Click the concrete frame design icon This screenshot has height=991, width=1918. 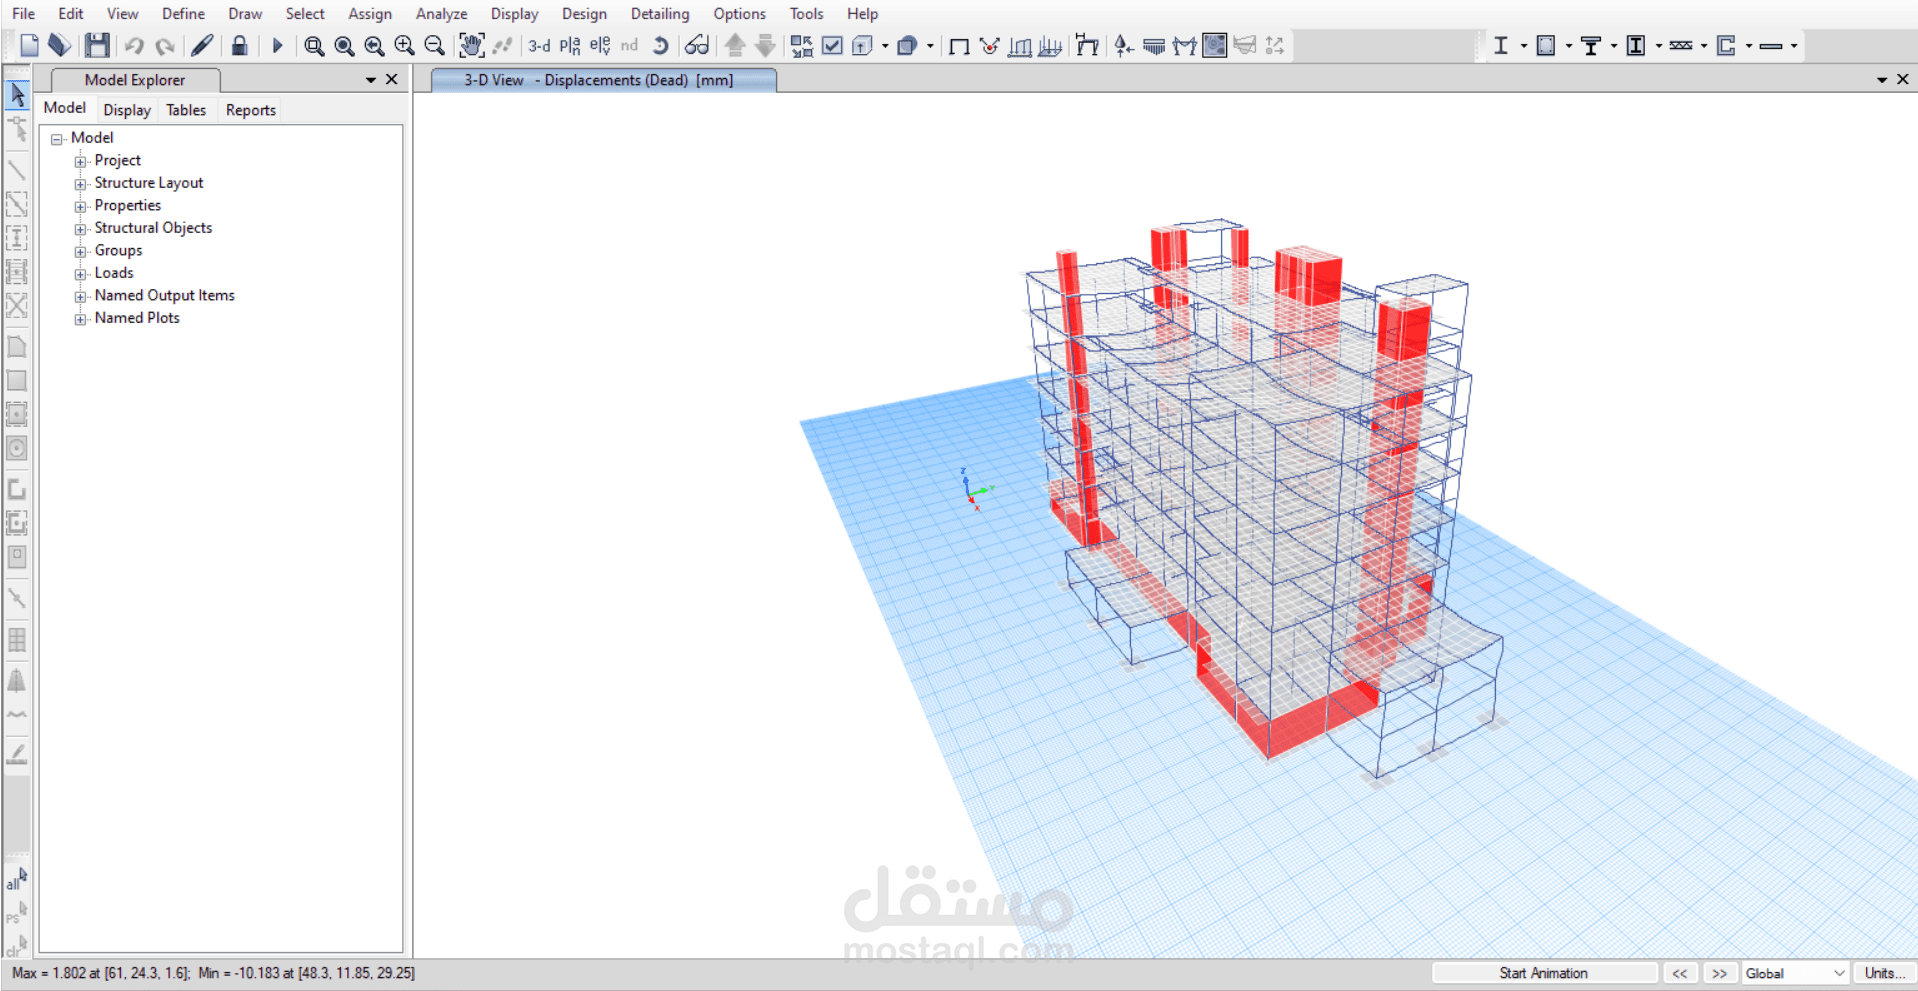point(1546,45)
